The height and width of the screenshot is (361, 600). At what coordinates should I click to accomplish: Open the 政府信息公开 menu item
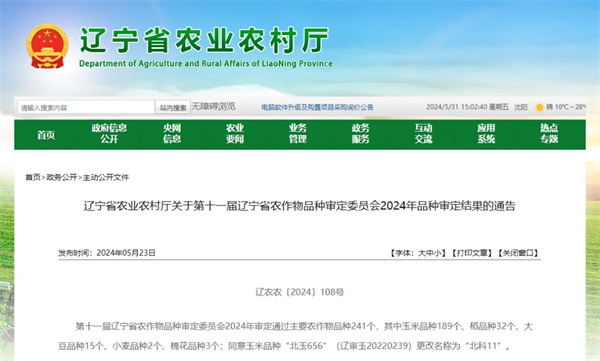click(109, 134)
